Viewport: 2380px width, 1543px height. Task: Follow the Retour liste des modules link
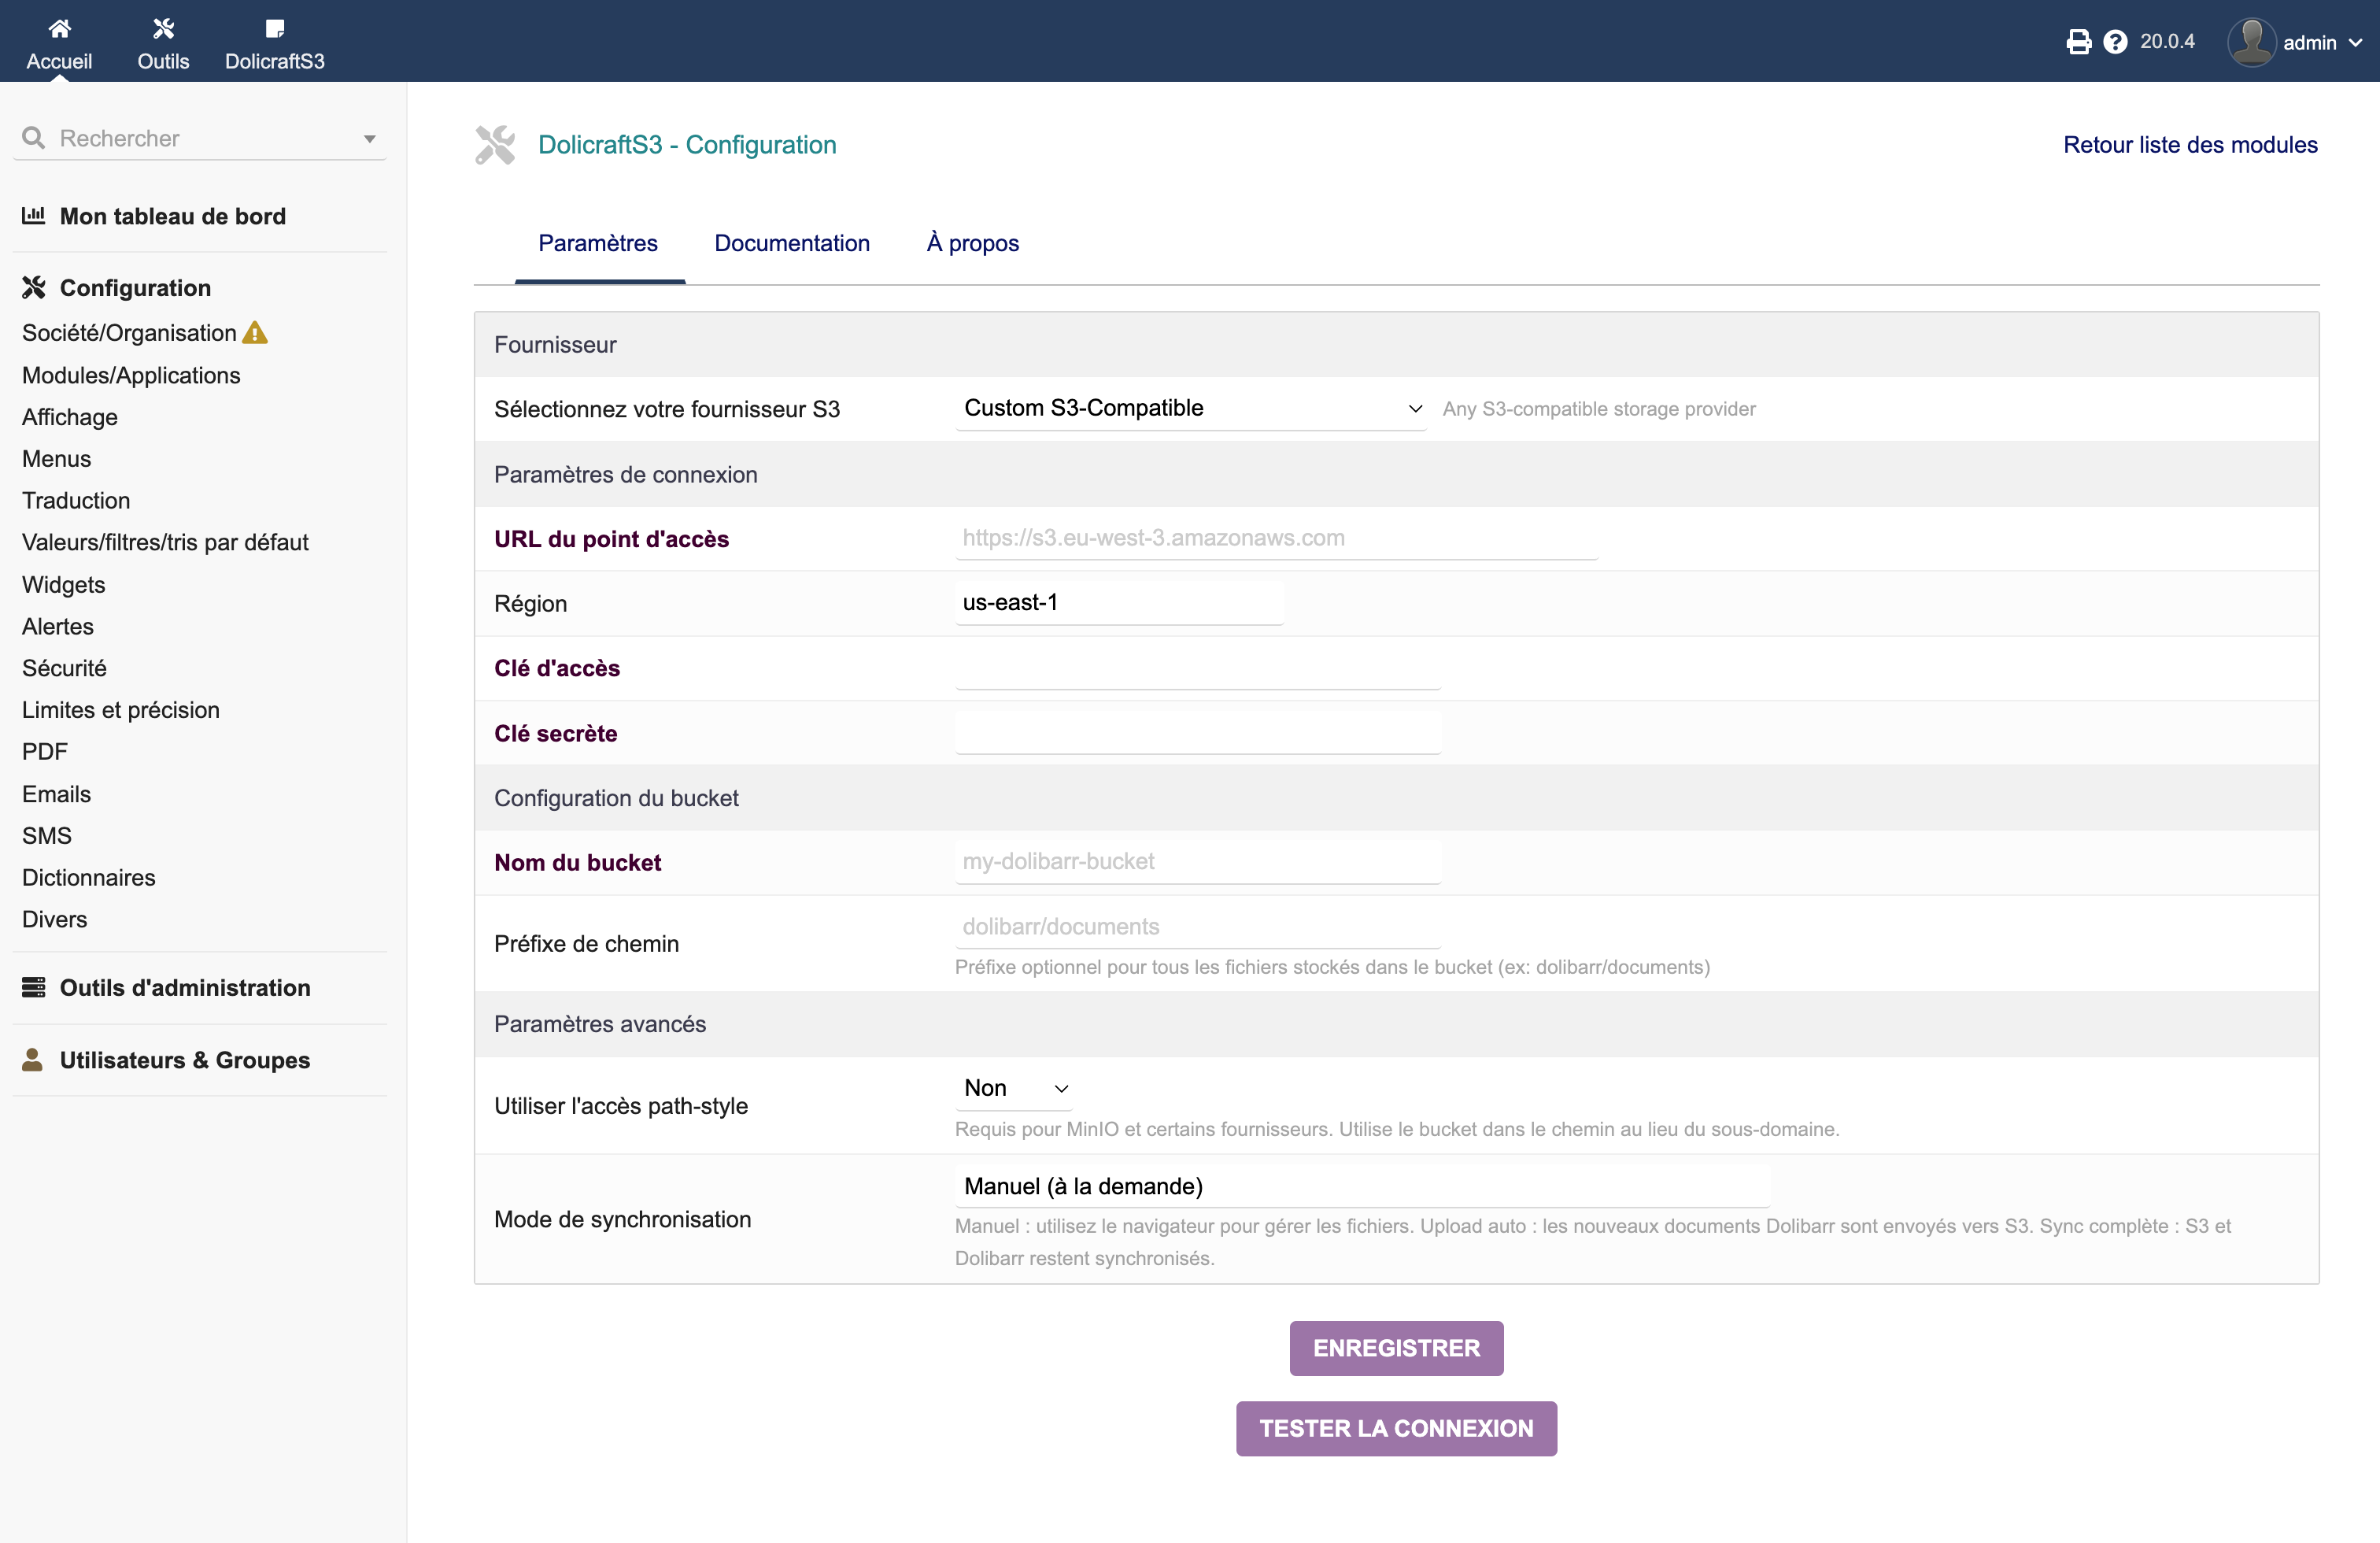(2189, 145)
